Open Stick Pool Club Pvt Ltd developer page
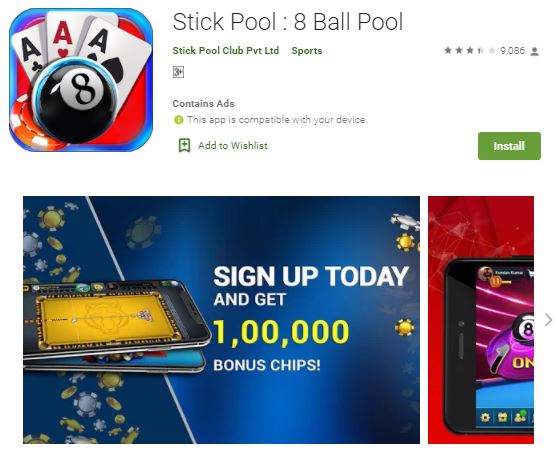This screenshot has height=462, width=556. [x=226, y=51]
